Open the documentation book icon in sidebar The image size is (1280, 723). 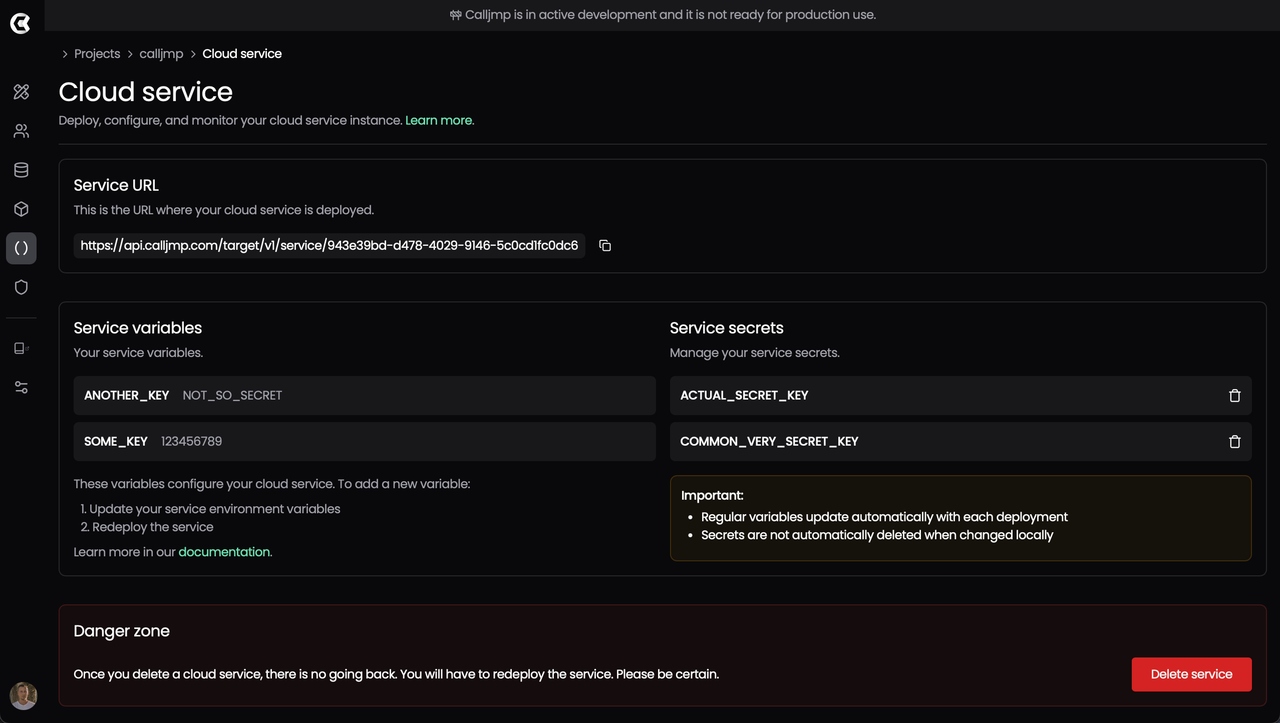(x=21, y=348)
